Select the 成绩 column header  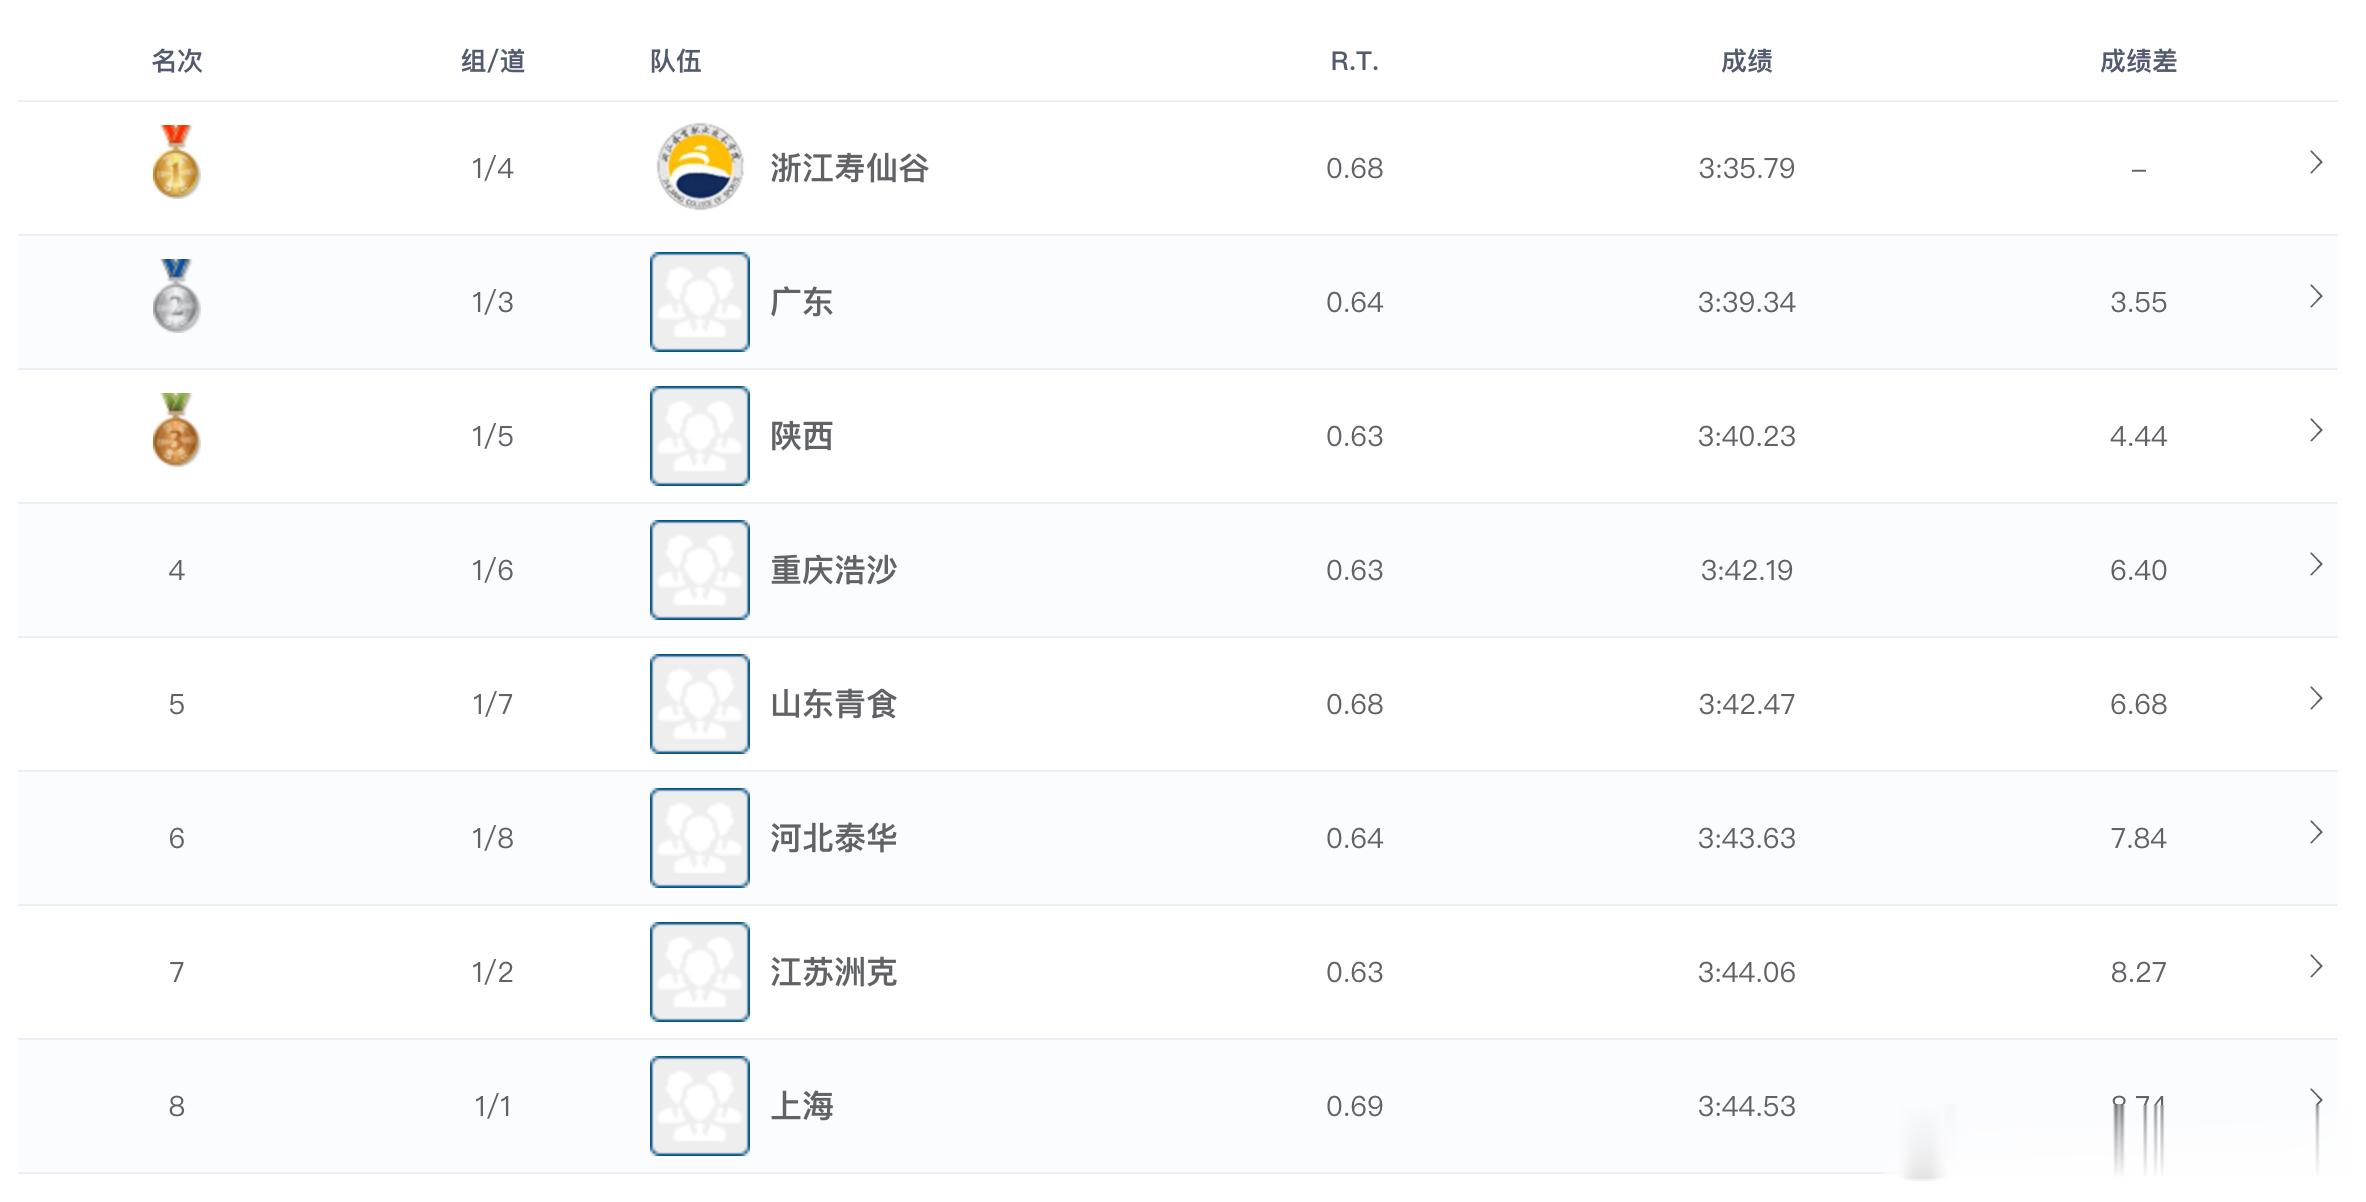pos(1747,61)
